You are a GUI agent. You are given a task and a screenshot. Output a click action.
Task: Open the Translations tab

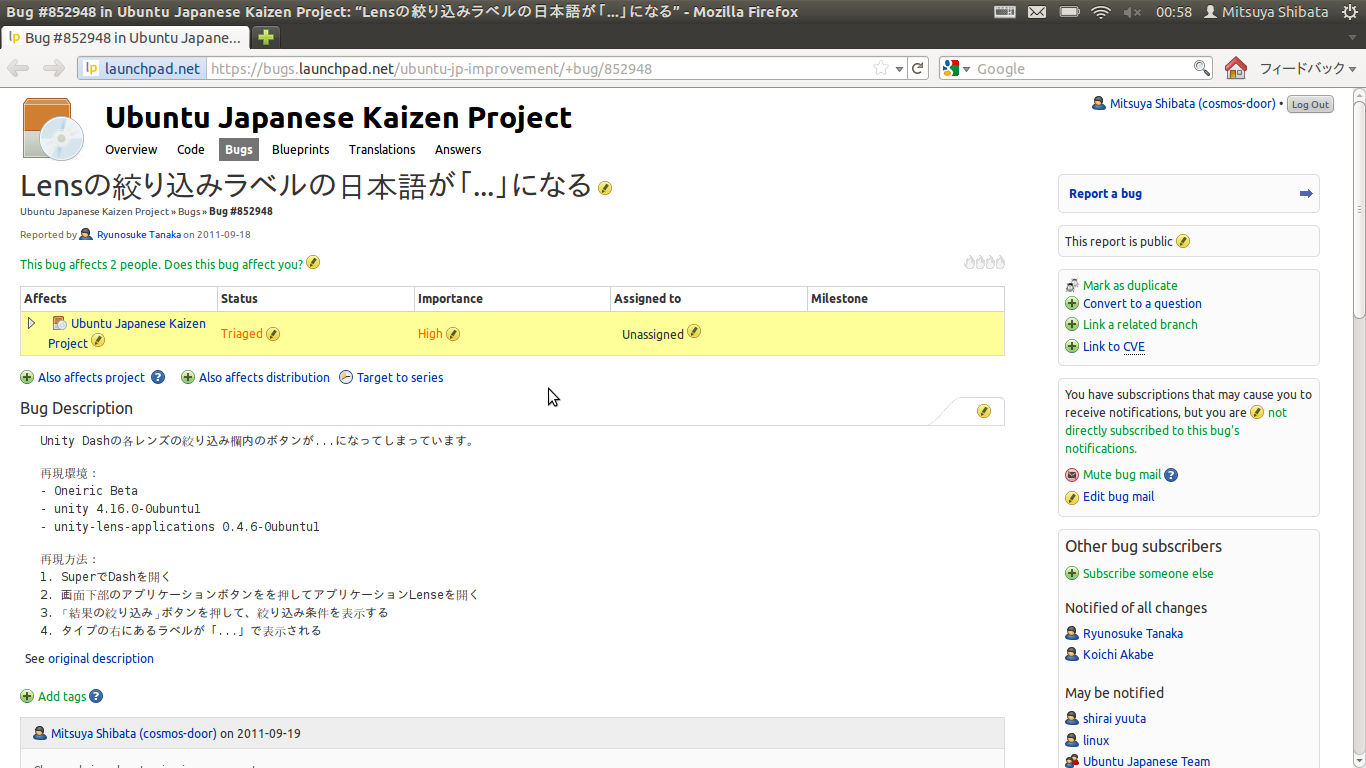[x=382, y=149]
